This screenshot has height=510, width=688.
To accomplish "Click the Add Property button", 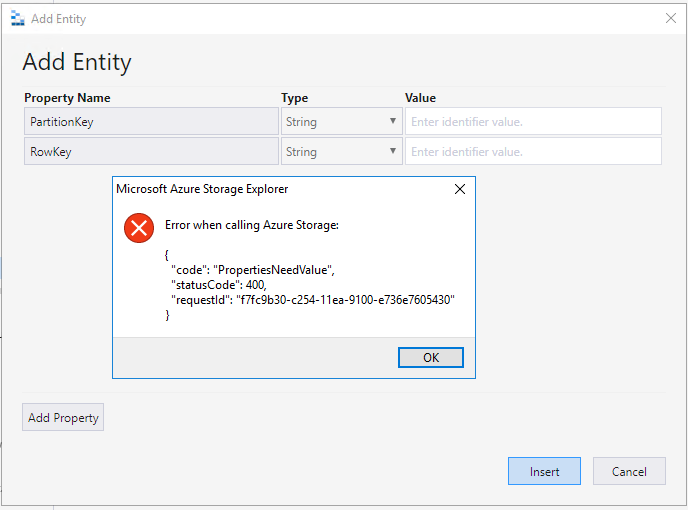I will click(x=63, y=417).
